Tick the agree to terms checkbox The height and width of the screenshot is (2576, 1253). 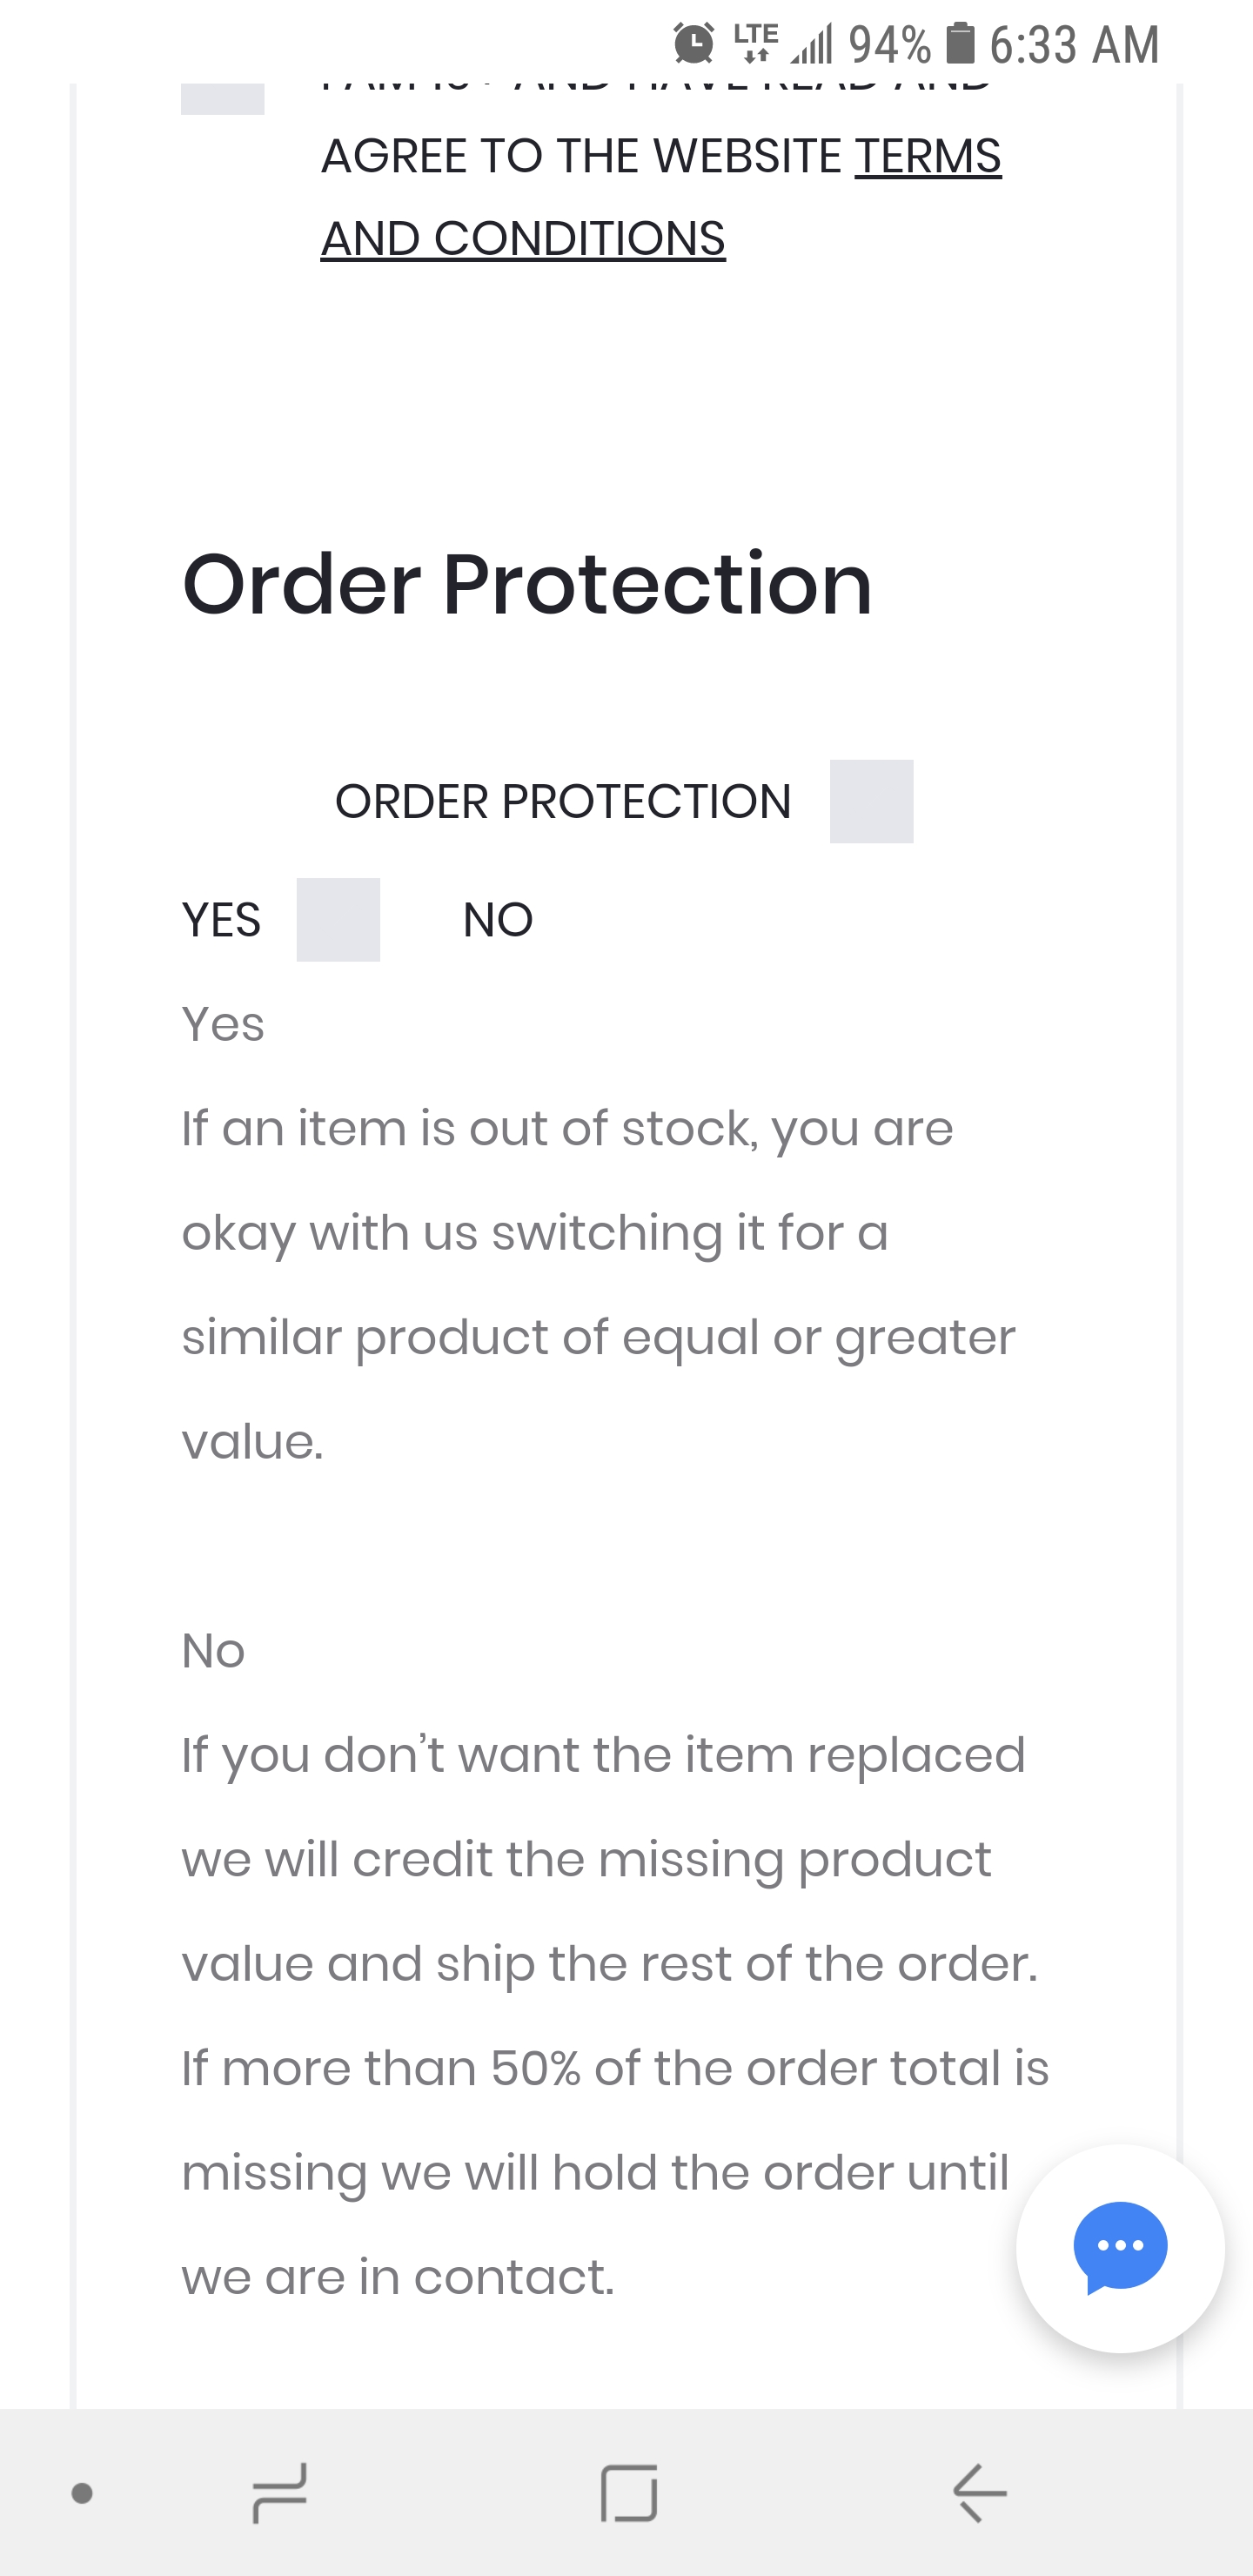click(x=222, y=98)
